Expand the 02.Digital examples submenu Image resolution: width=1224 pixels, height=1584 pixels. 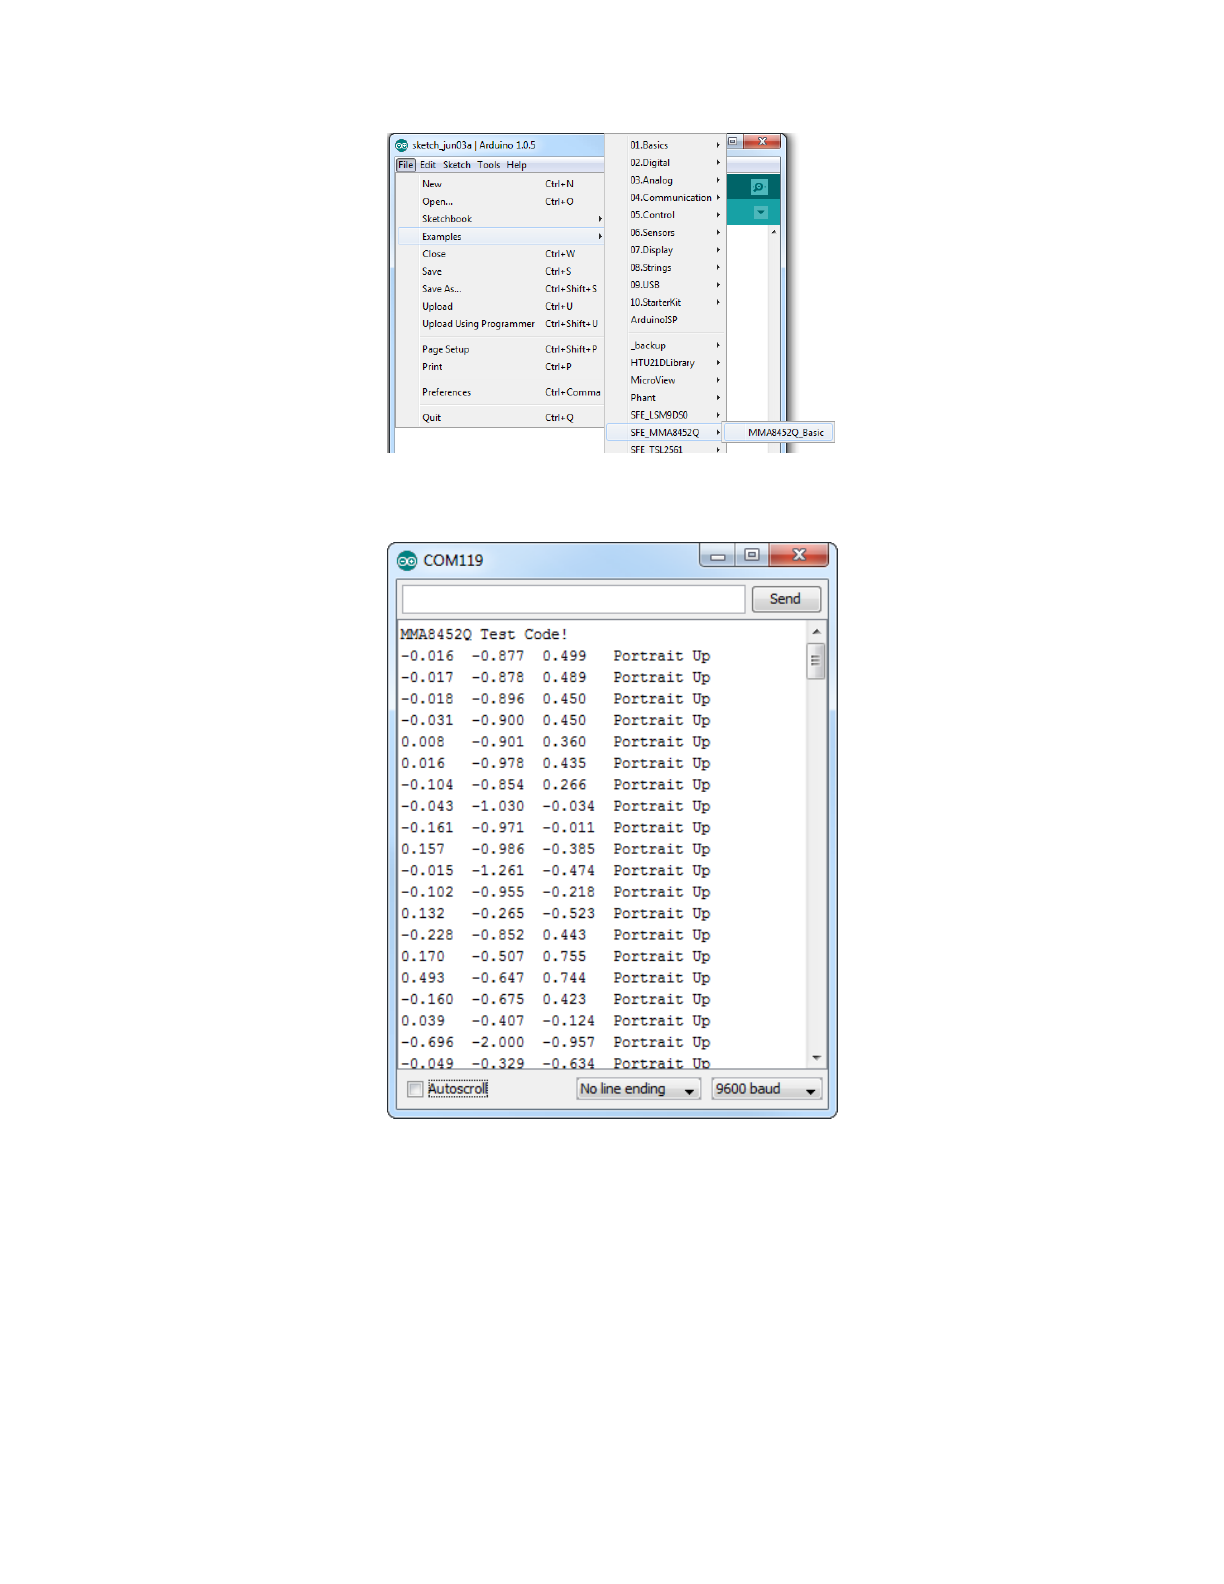click(665, 163)
